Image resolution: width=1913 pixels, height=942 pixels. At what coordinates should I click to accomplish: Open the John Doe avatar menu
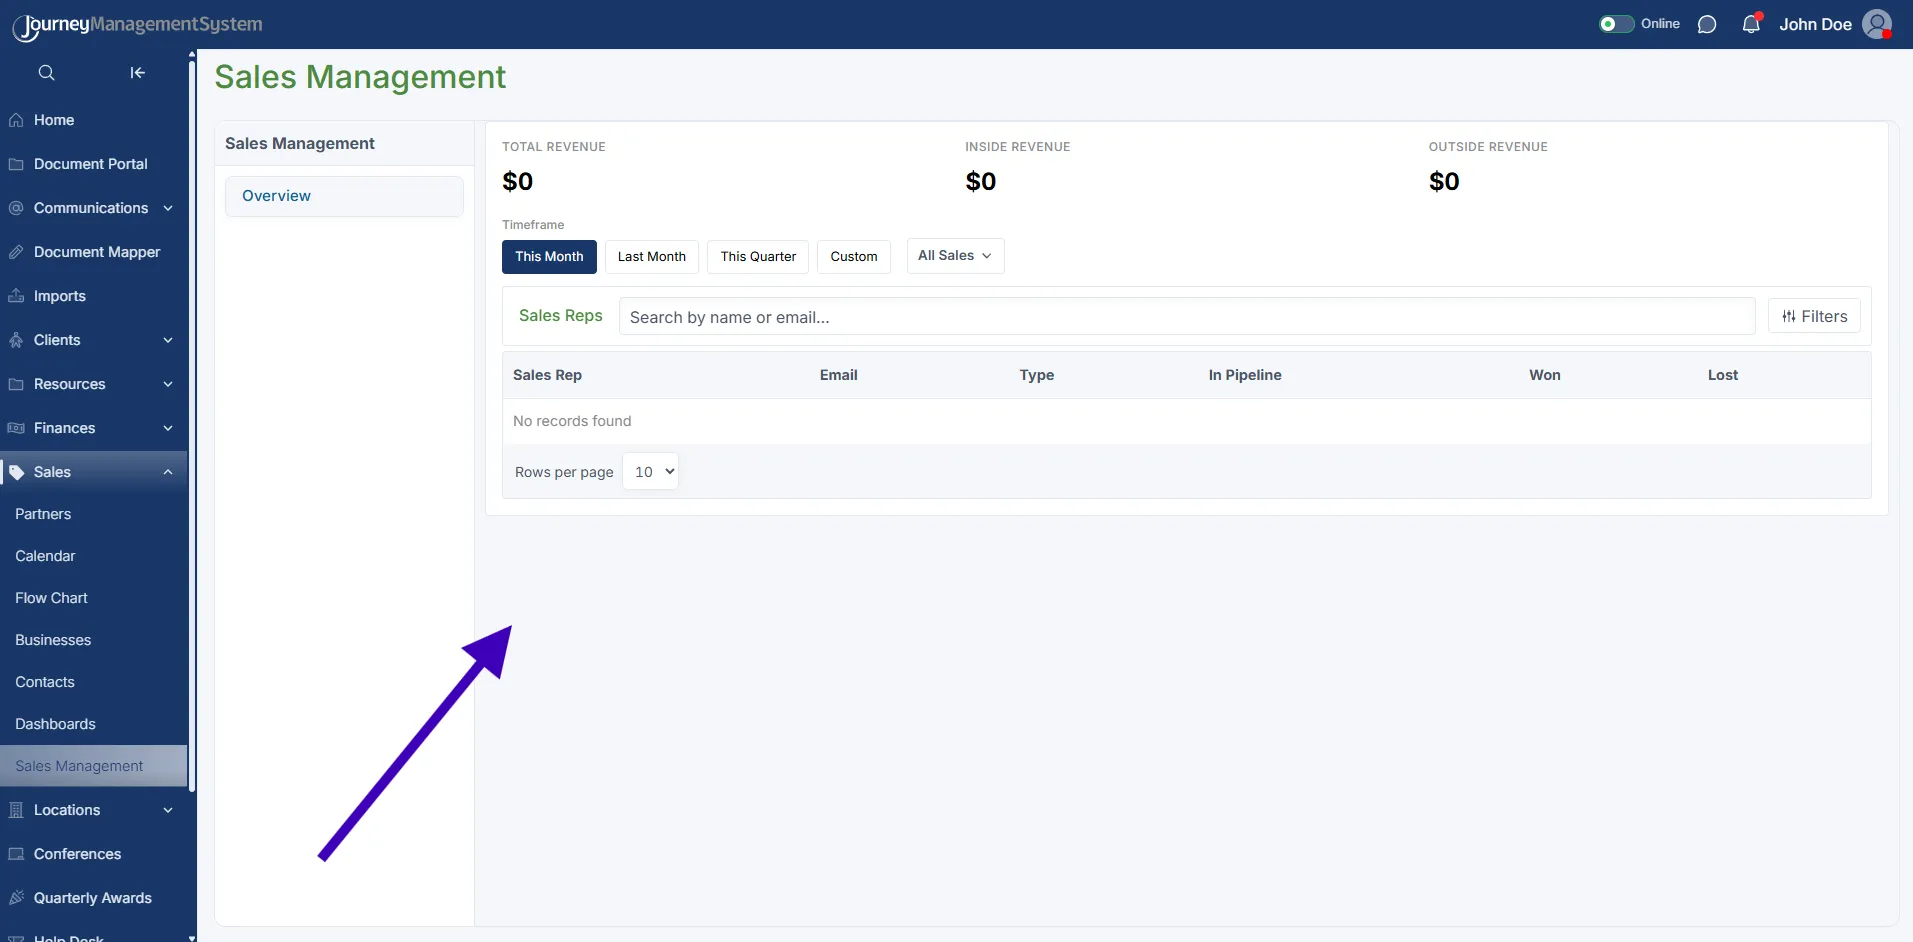tap(1877, 24)
